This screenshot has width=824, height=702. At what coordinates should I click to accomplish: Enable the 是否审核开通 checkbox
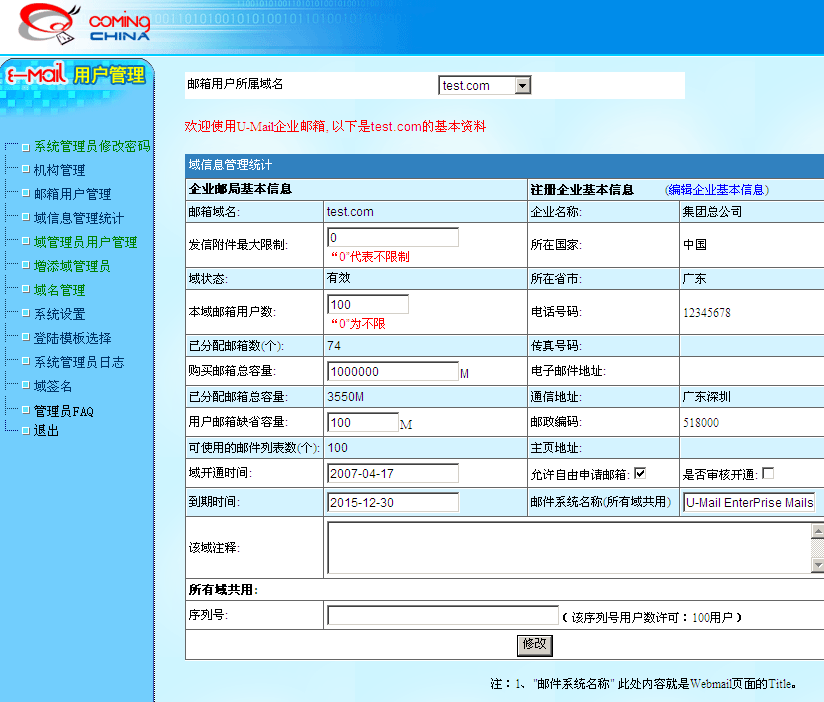tap(768, 473)
